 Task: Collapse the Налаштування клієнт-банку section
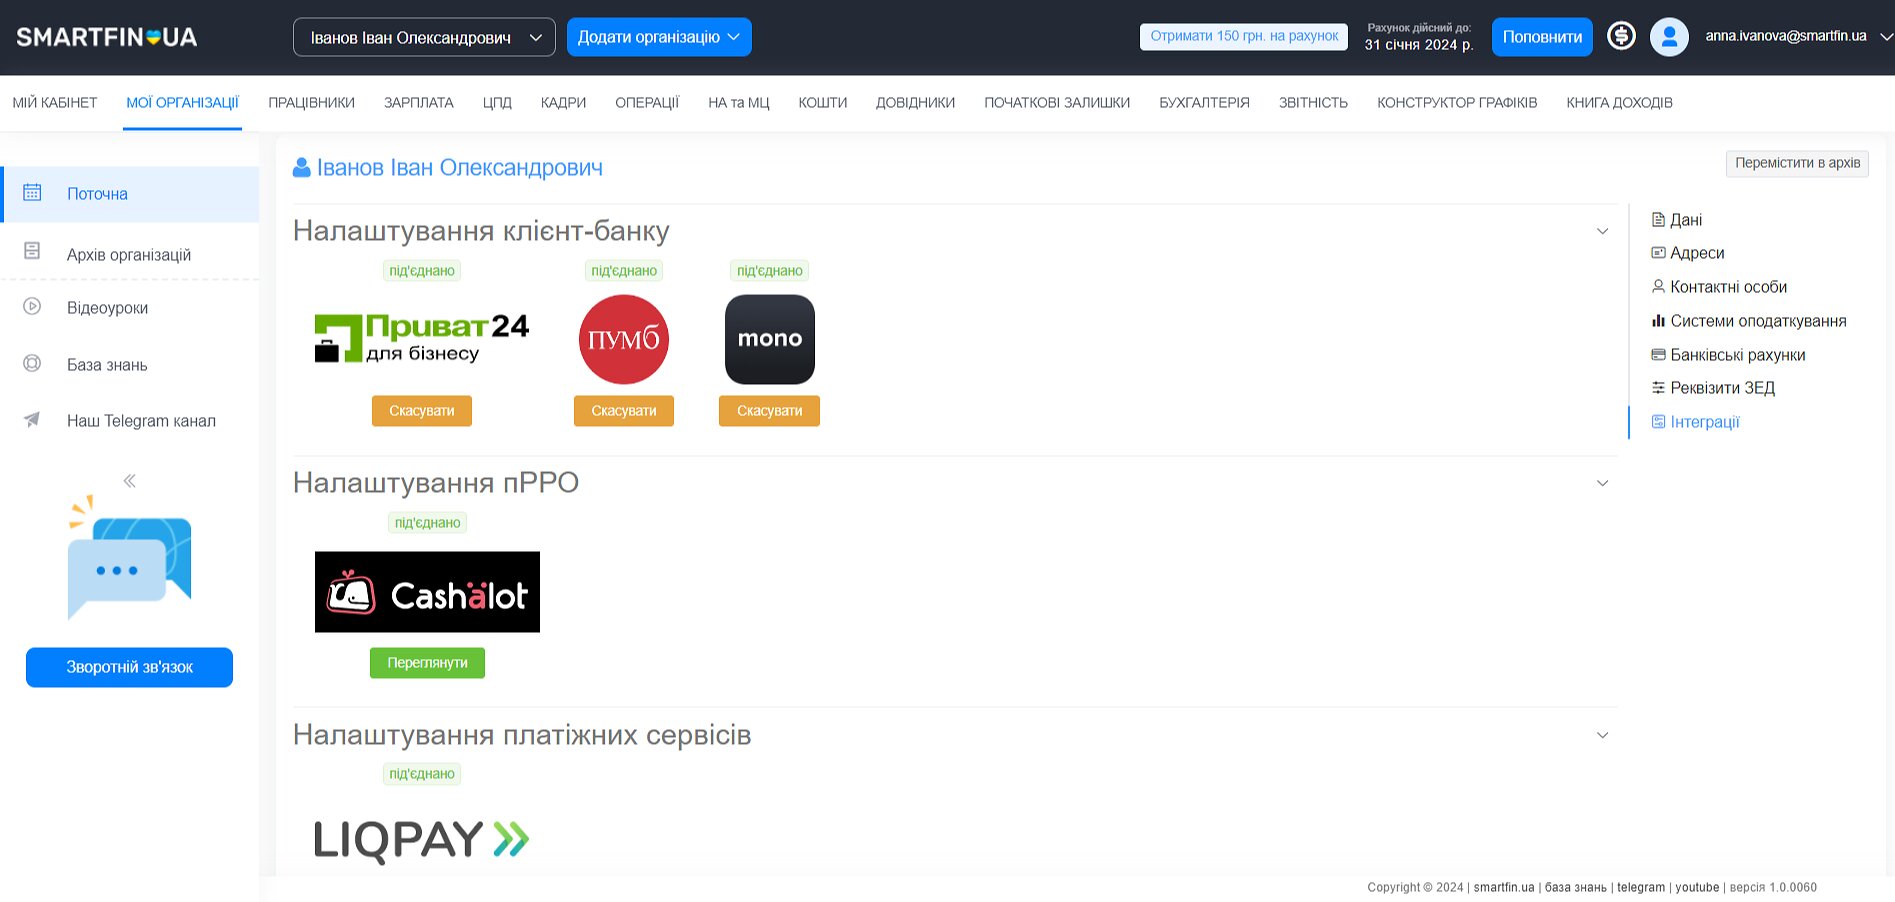1602,231
